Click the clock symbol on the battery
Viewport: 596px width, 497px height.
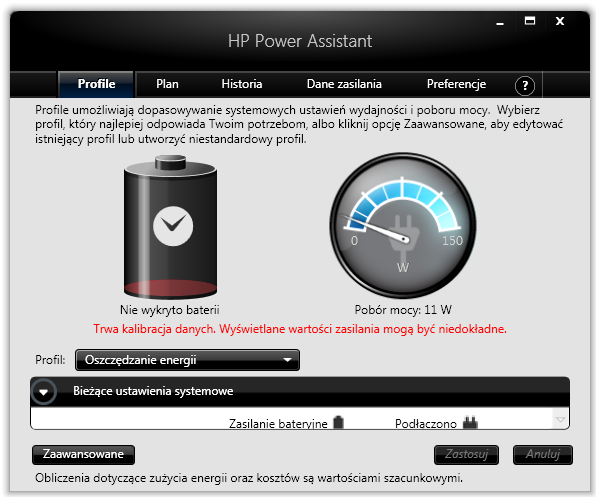173,226
